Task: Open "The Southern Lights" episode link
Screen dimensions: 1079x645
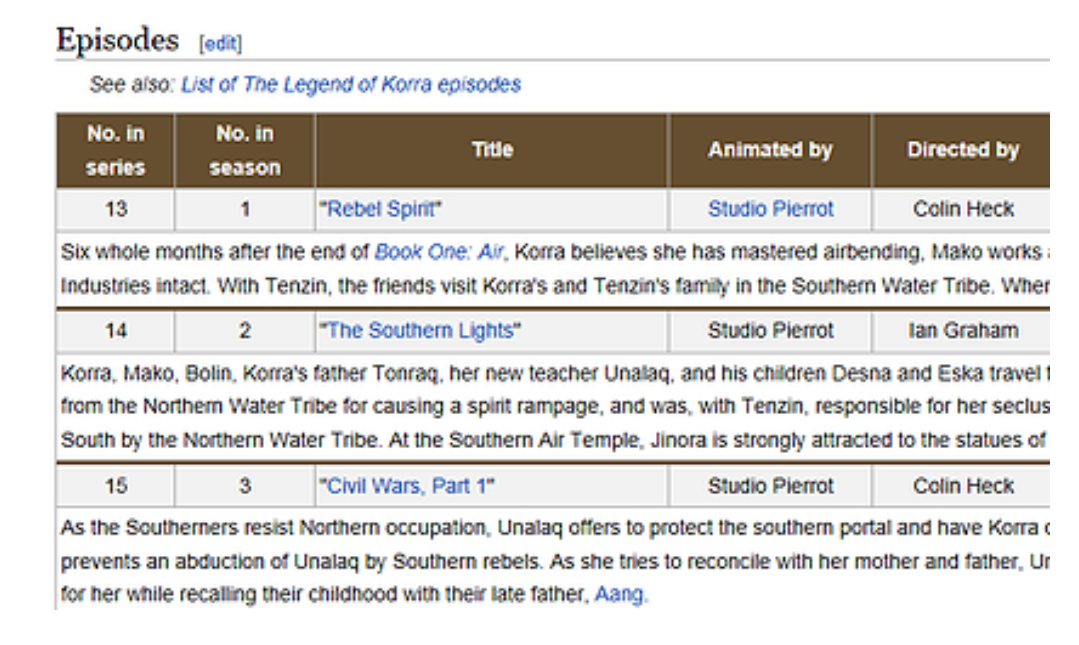Action: coord(420,331)
